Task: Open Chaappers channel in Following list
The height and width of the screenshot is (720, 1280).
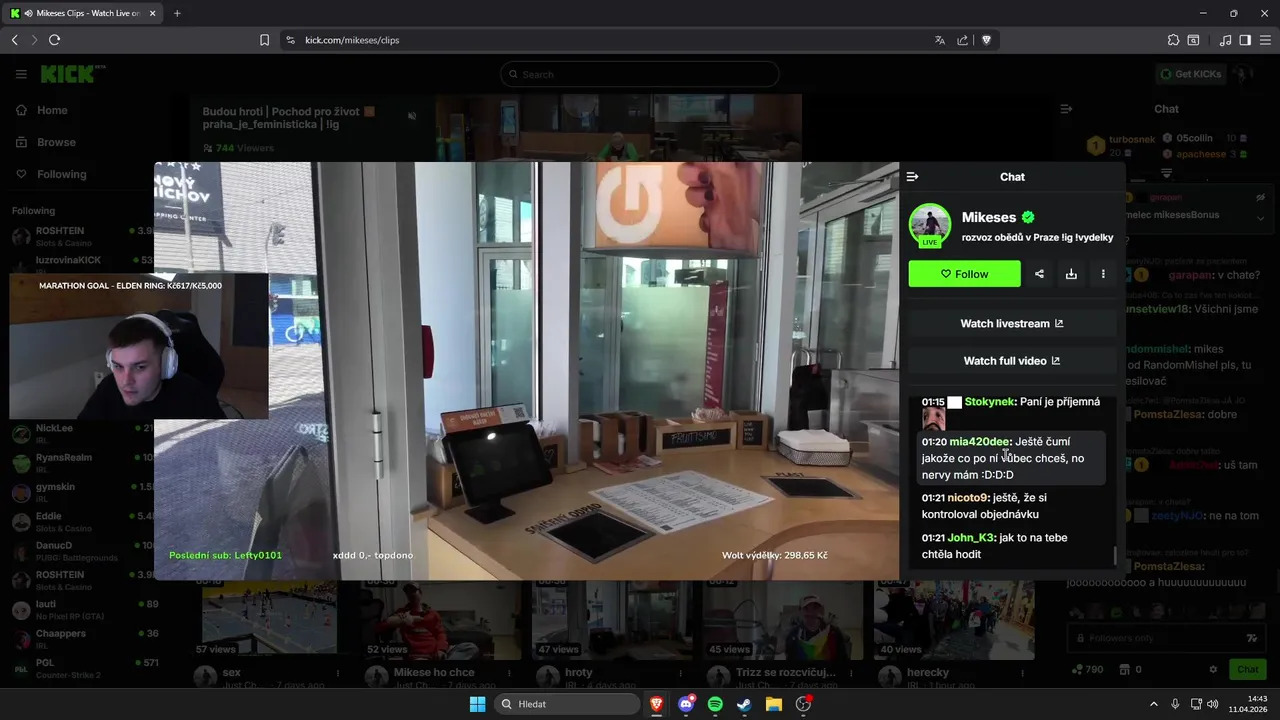Action: pos(85,639)
